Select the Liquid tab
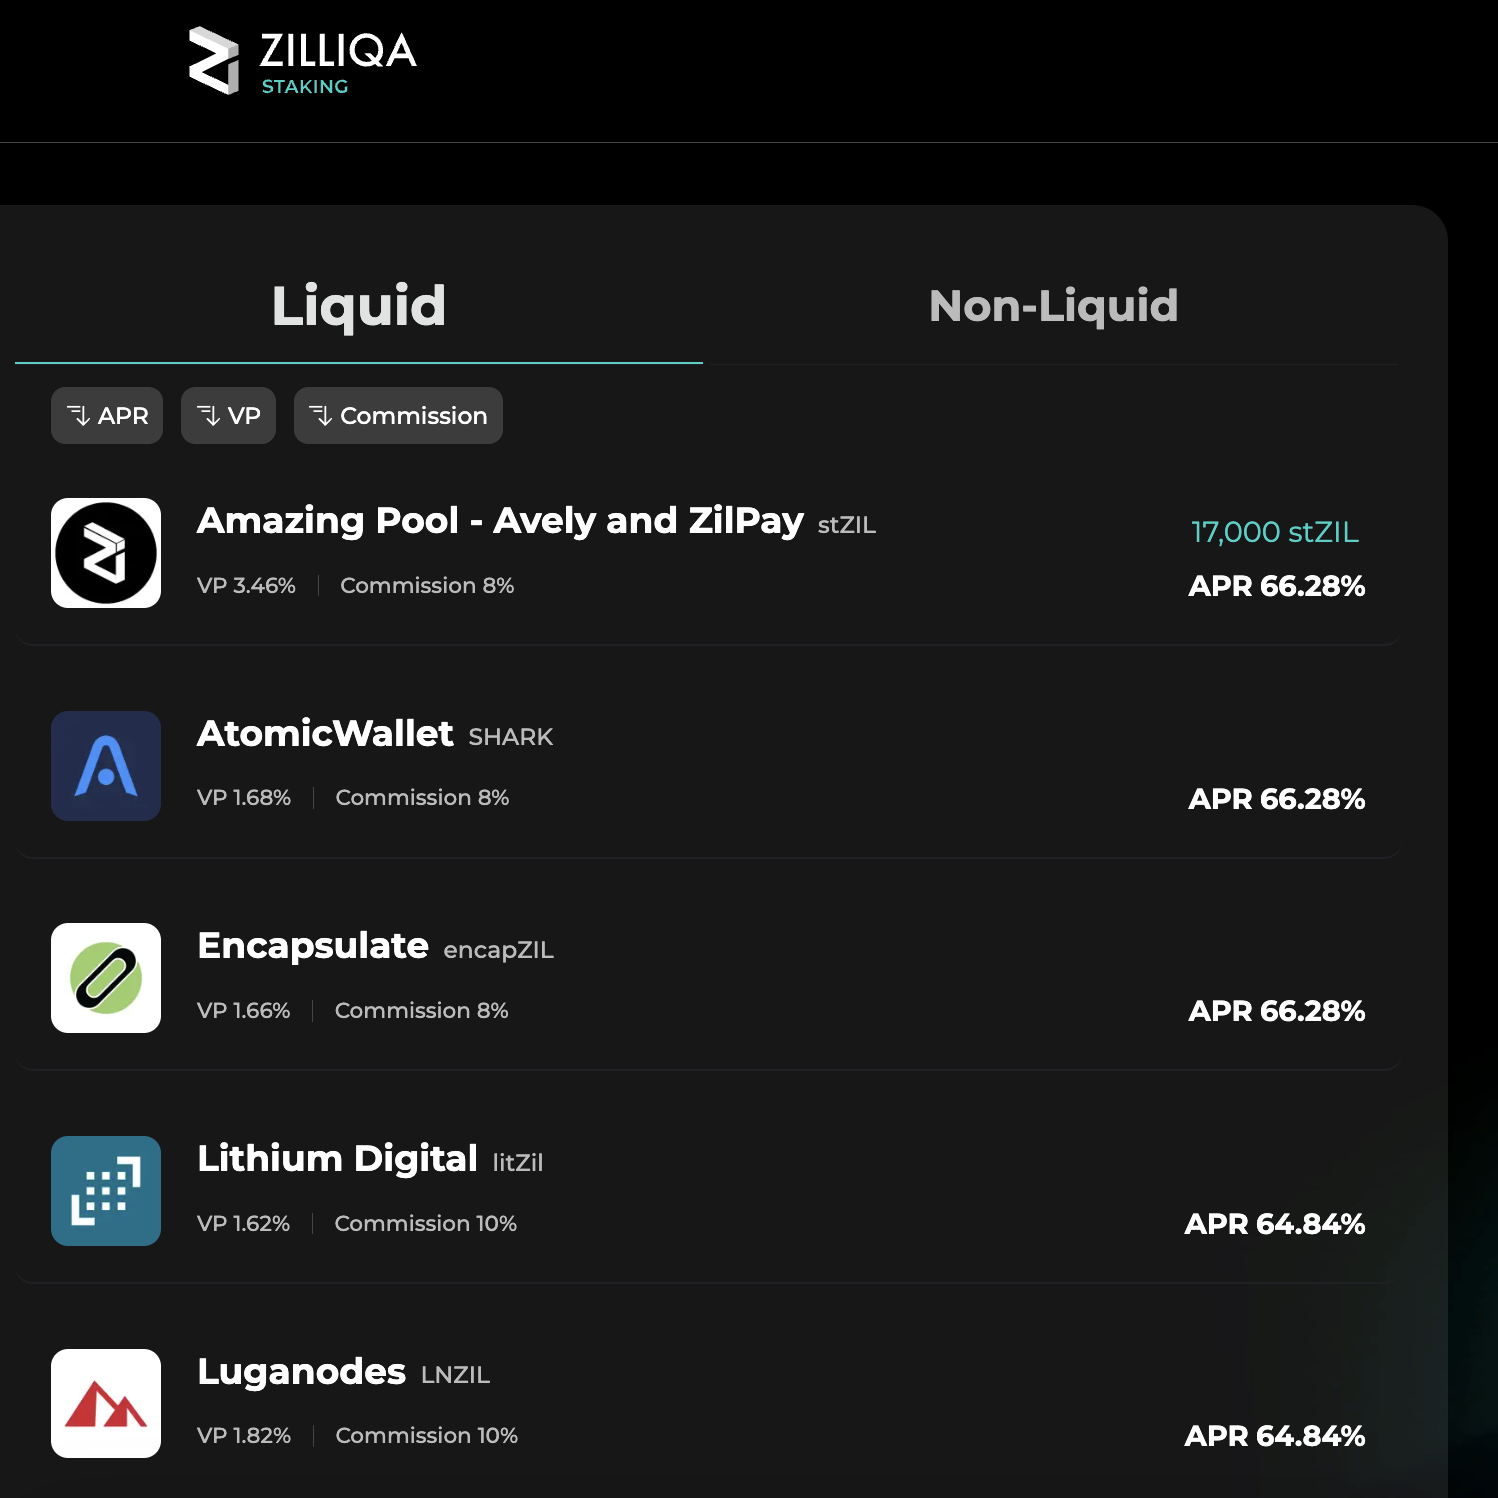 tap(358, 306)
